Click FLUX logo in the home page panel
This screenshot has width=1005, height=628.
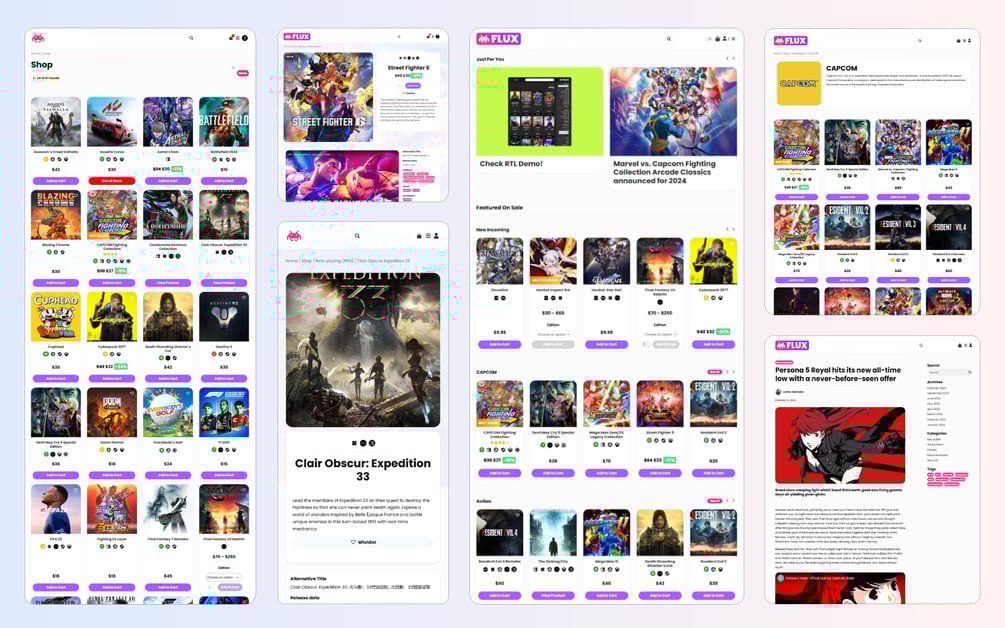(498, 38)
